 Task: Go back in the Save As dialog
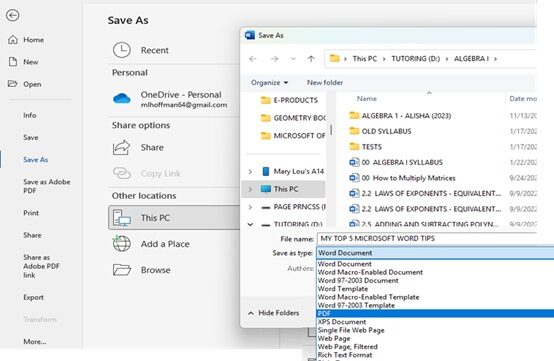point(253,59)
